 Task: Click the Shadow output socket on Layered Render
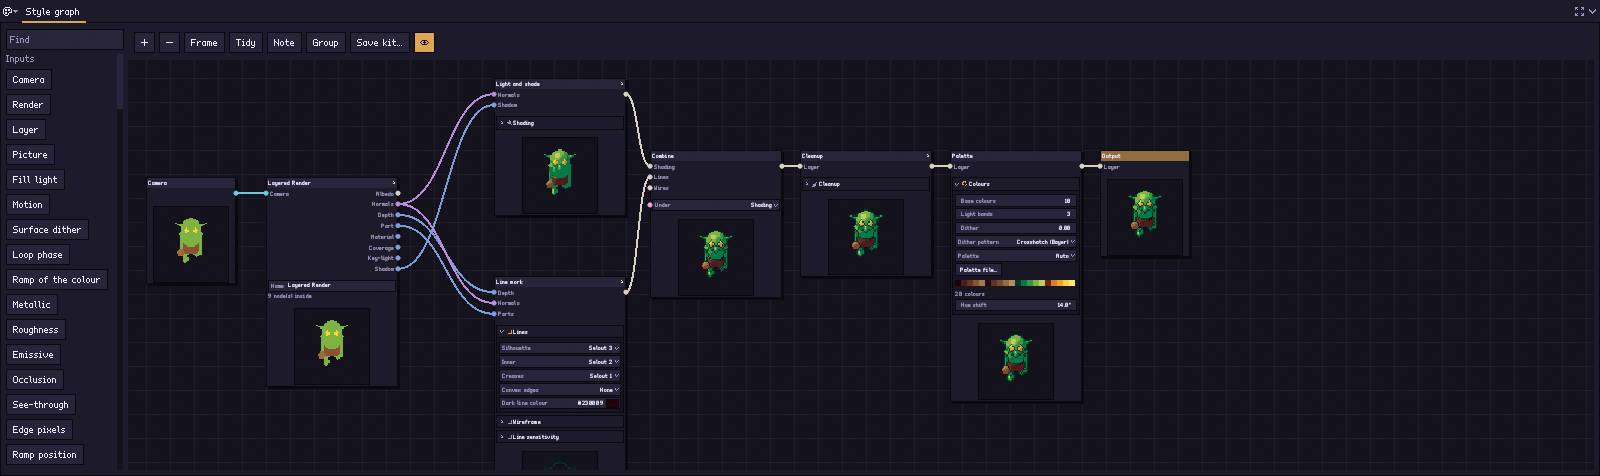coord(398,269)
